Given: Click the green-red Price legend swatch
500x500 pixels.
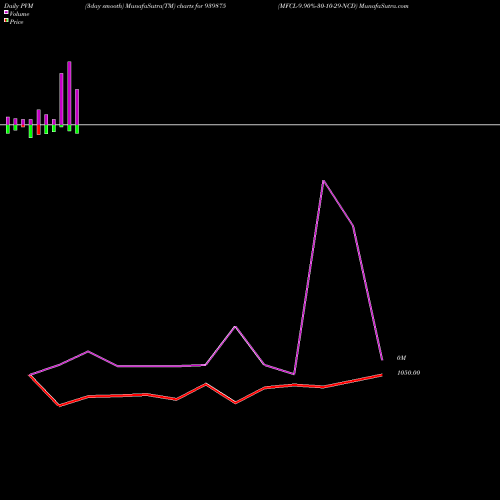Looking at the screenshot, I should [6, 20].
